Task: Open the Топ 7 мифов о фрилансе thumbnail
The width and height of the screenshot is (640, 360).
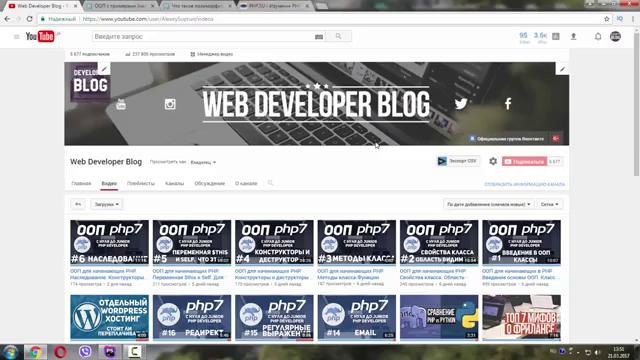Action: click(522, 318)
